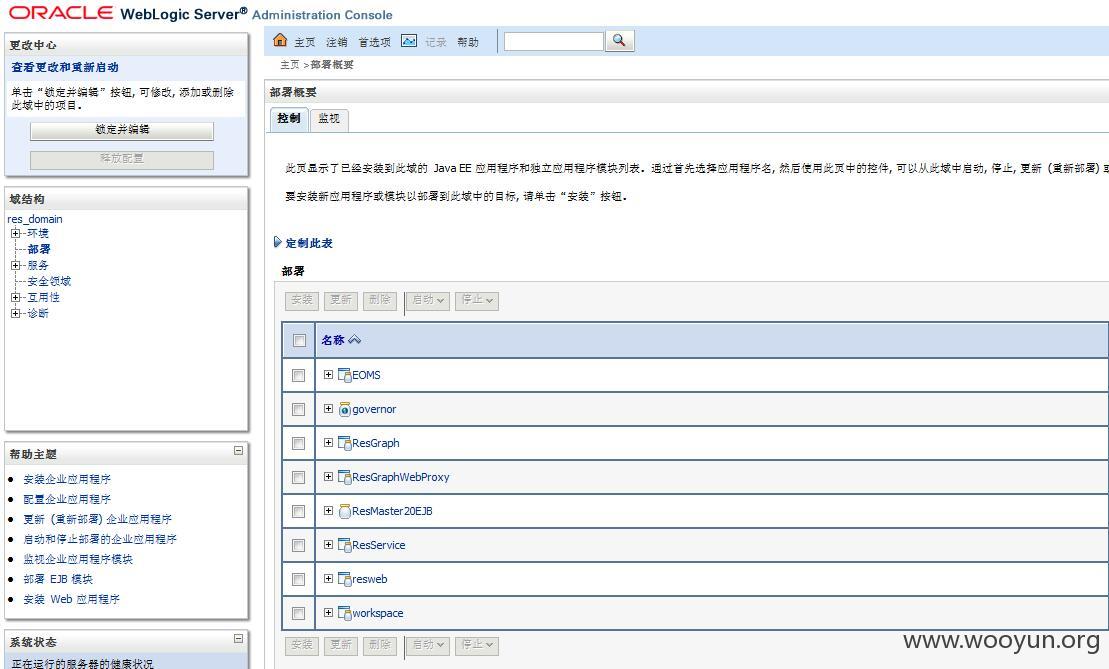Viewport: 1109px width, 669px height.
Task: Check the box for the EOMS row
Action: coord(298,375)
